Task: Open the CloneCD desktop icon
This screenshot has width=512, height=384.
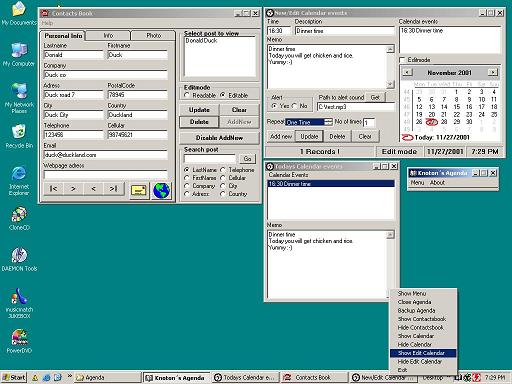Action: coord(19,219)
